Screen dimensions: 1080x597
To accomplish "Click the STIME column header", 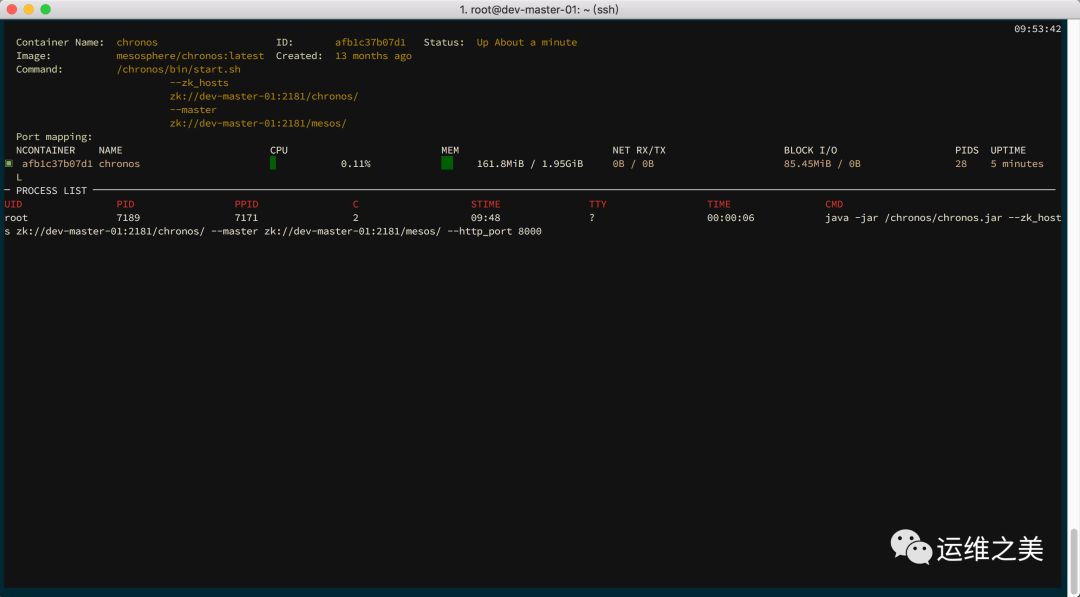I will coord(486,205).
